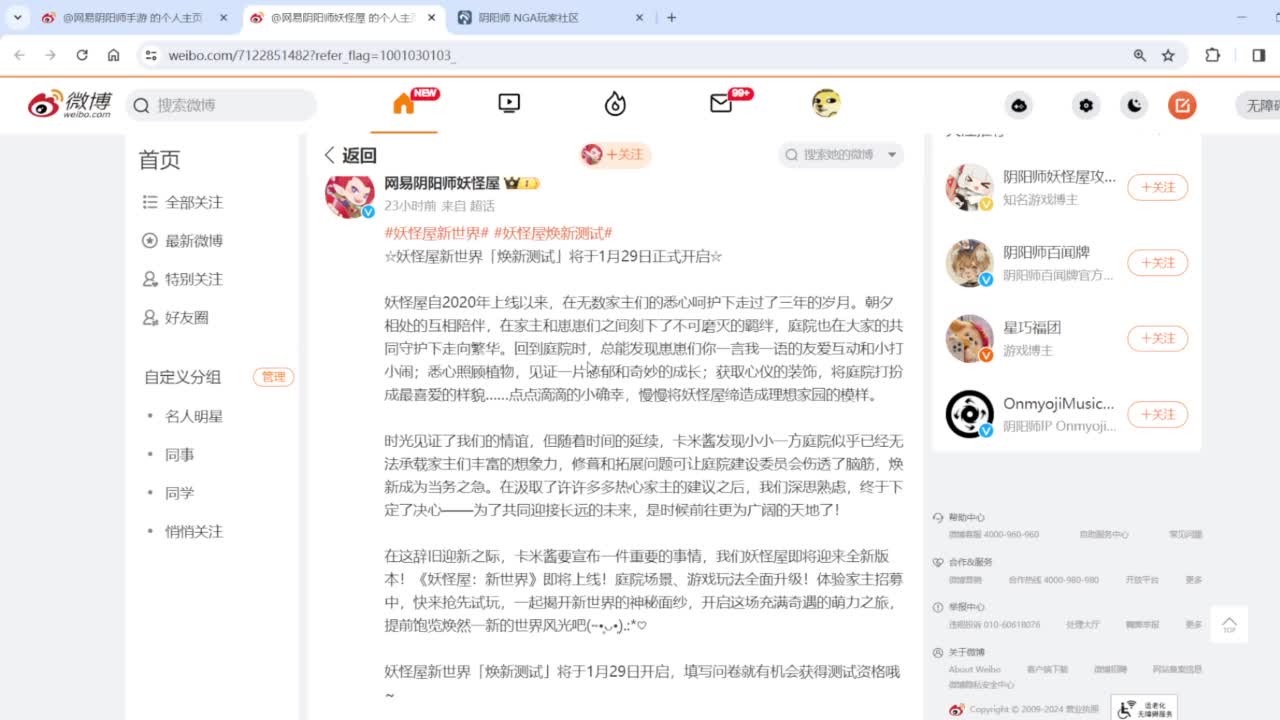Click the 返回 back button
This screenshot has width=1280, height=720.
(348, 155)
